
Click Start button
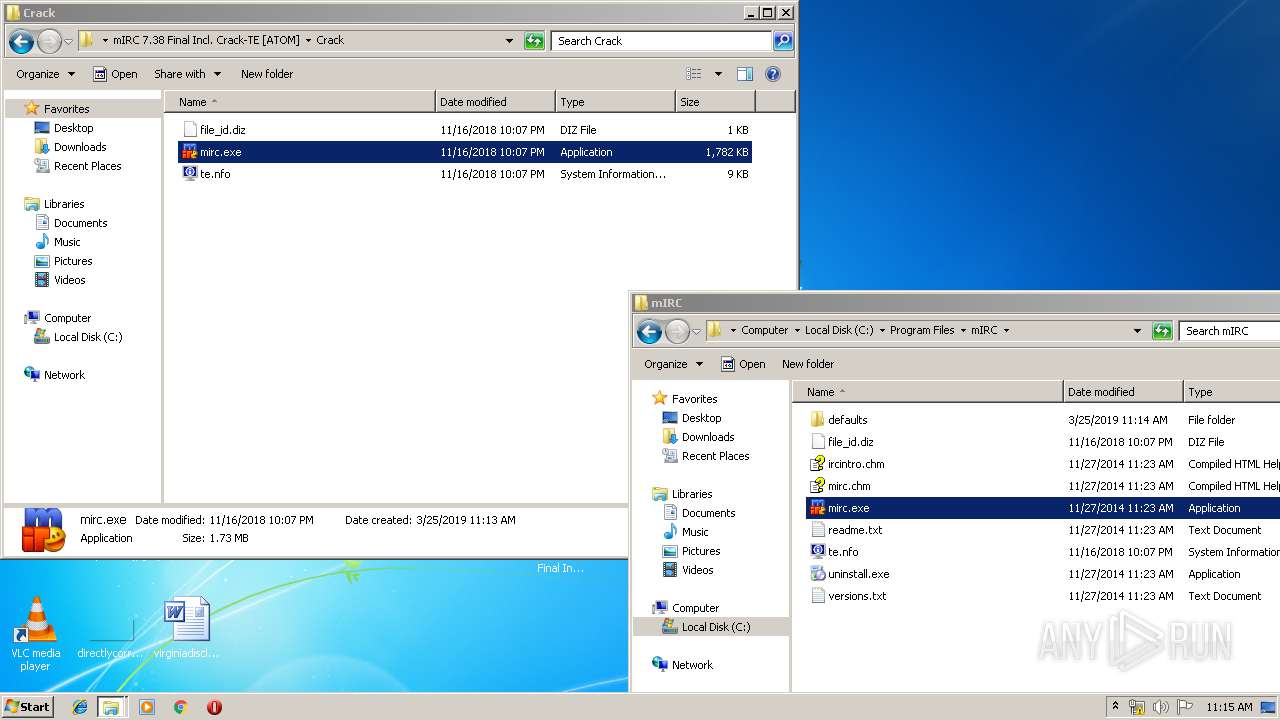click(x=27, y=707)
